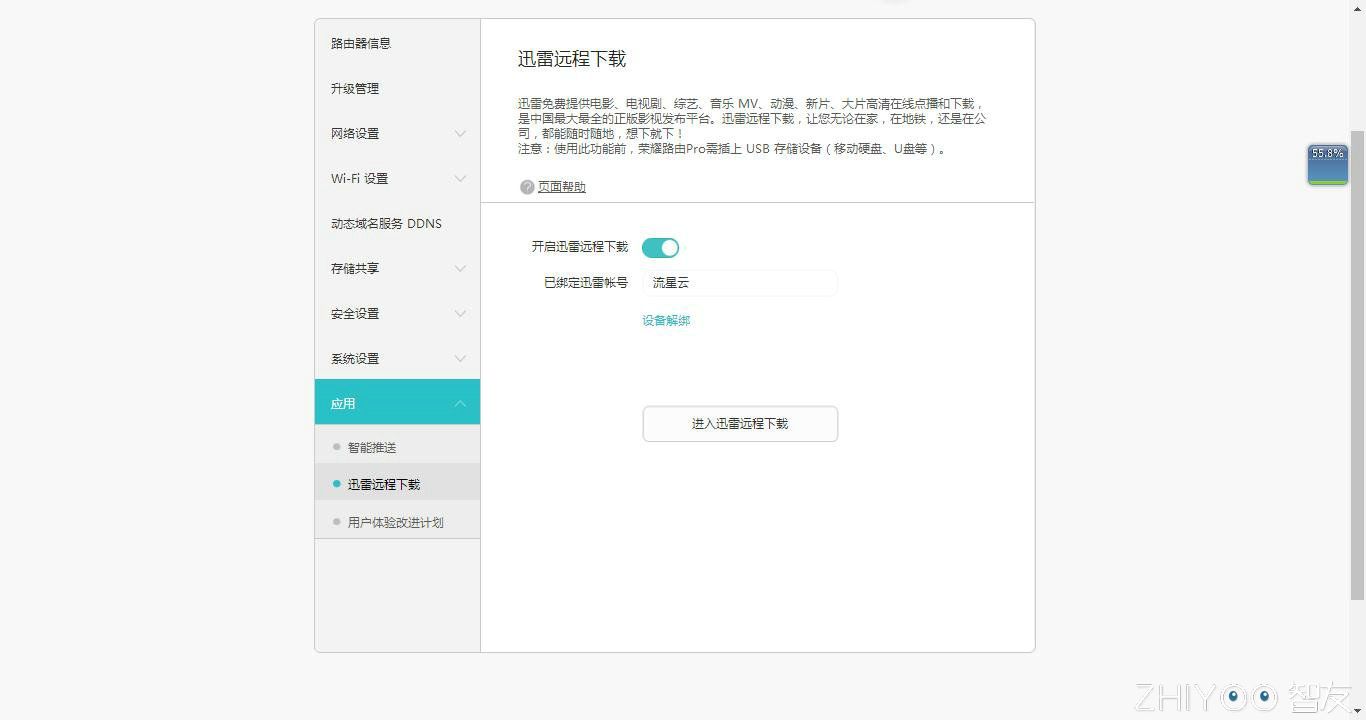The width and height of the screenshot is (1366, 720).
Task: Click the 迅雷远程下载 page heading
Action: click(572, 59)
